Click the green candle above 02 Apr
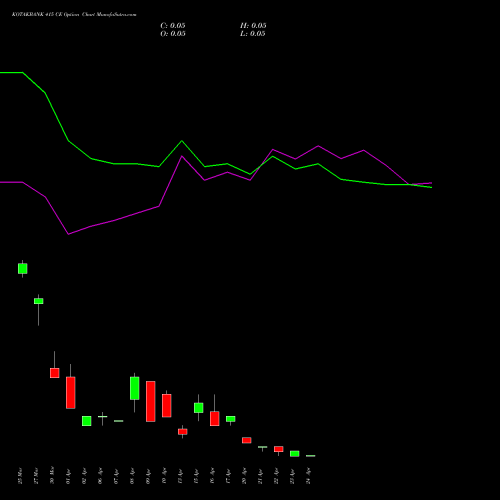This screenshot has width=500, height=500. (87, 421)
